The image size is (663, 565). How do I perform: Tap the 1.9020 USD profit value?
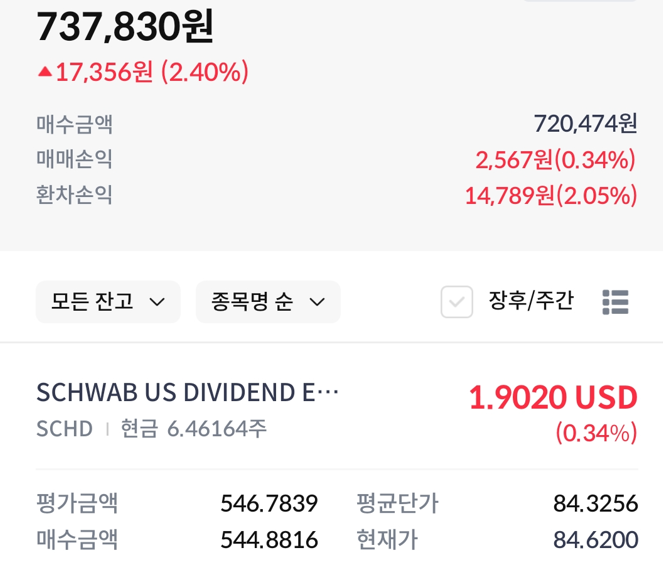coord(553,398)
